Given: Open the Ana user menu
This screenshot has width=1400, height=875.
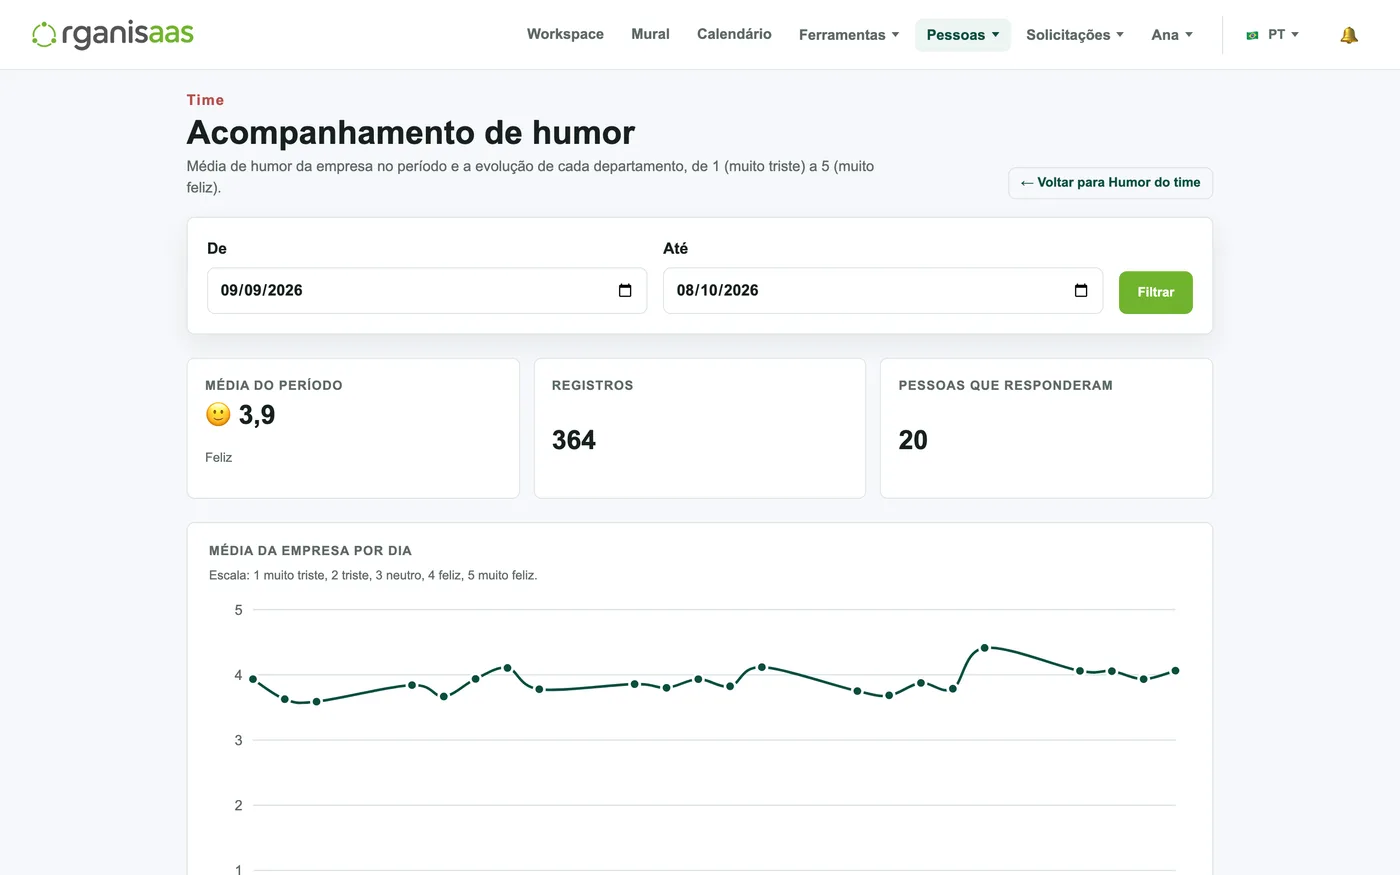Looking at the screenshot, I should [1172, 35].
